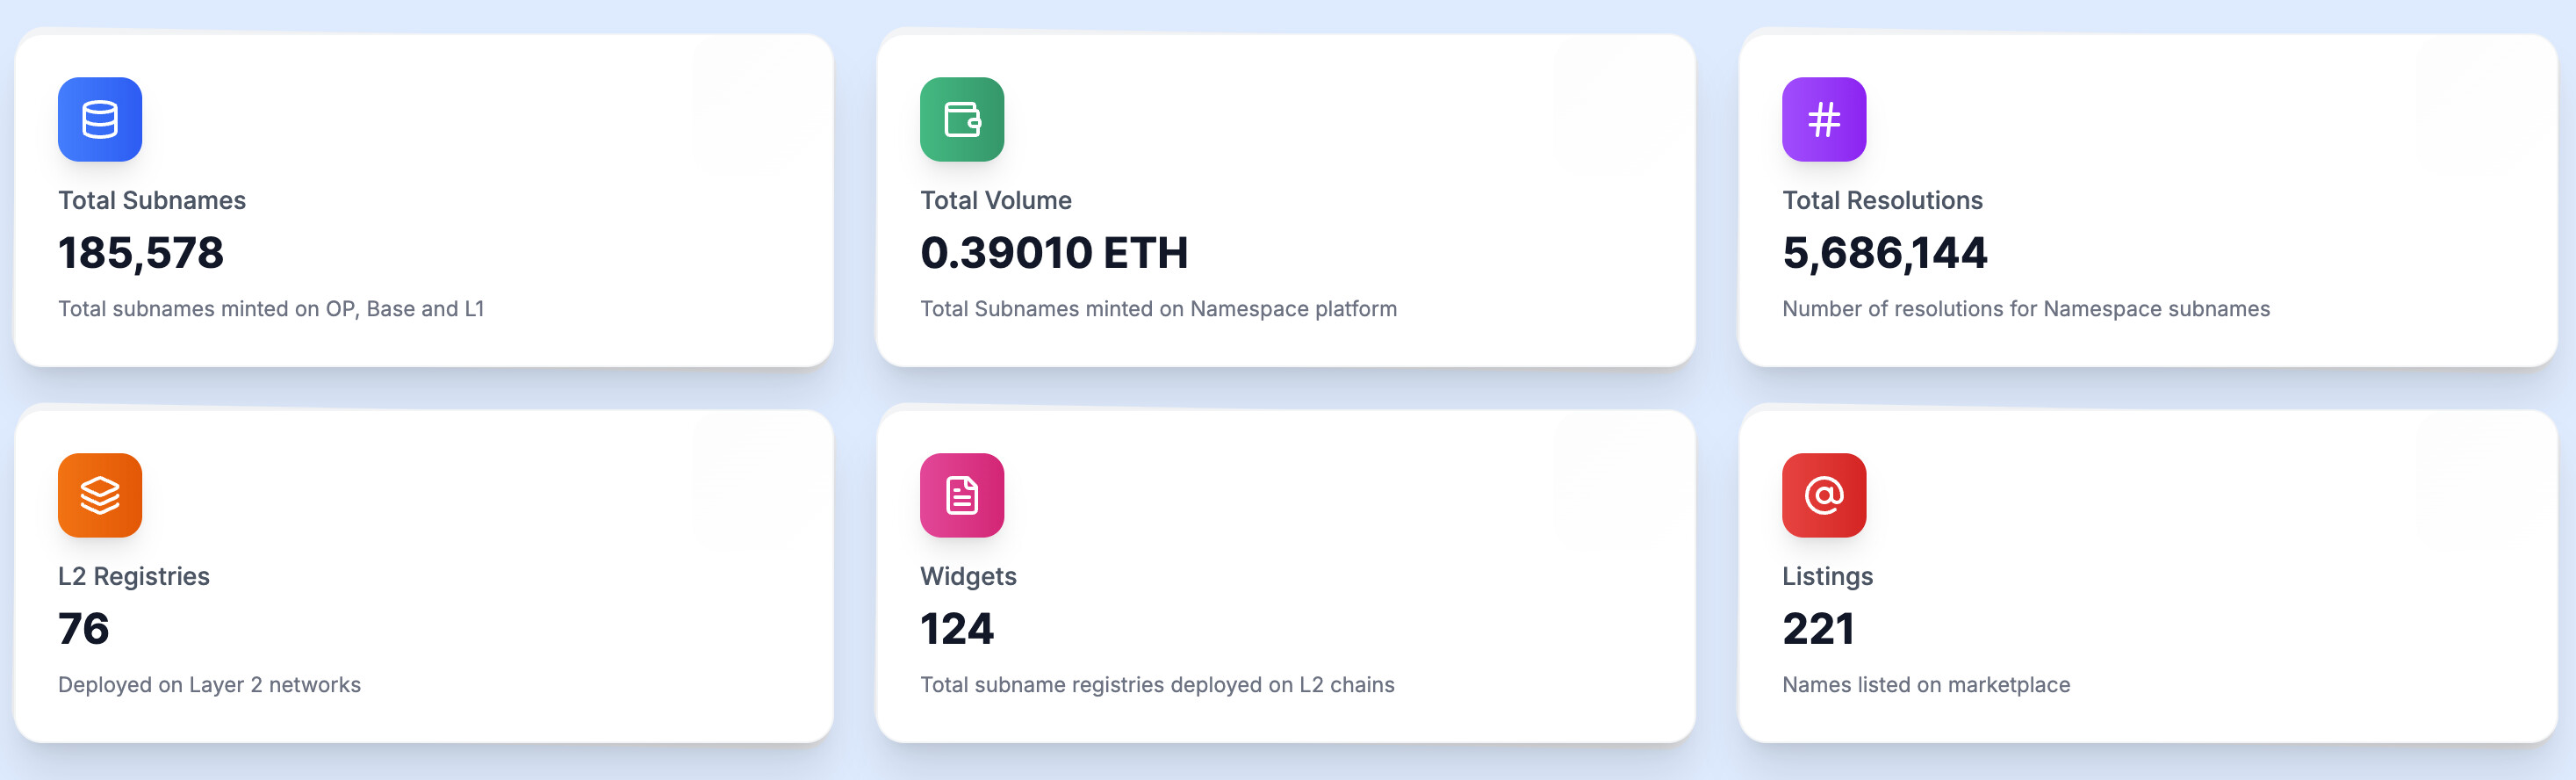Click the L2 Registries label
Viewport: 2576px width, 780px height.
point(134,577)
